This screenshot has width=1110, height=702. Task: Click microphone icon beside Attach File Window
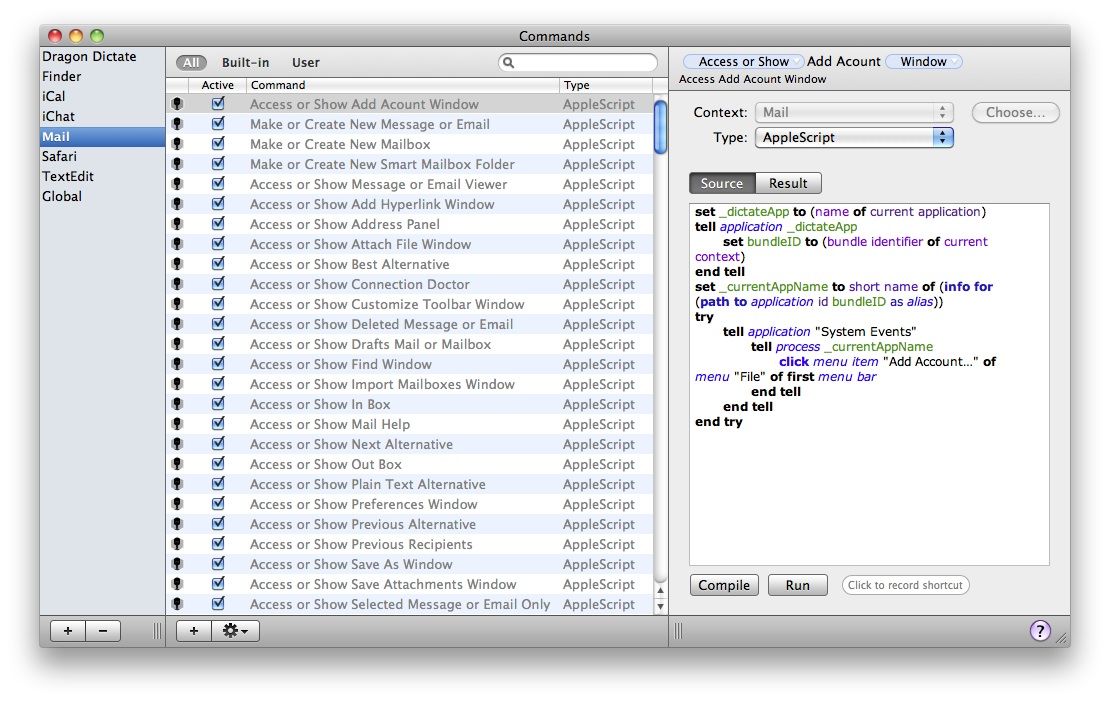click(177, 244)
